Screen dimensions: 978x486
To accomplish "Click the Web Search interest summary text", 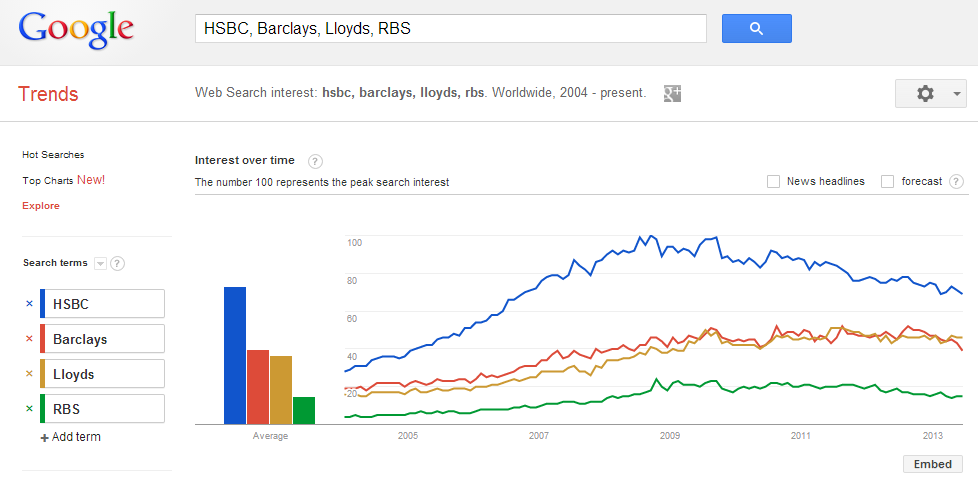I will (x=420, y=94).
